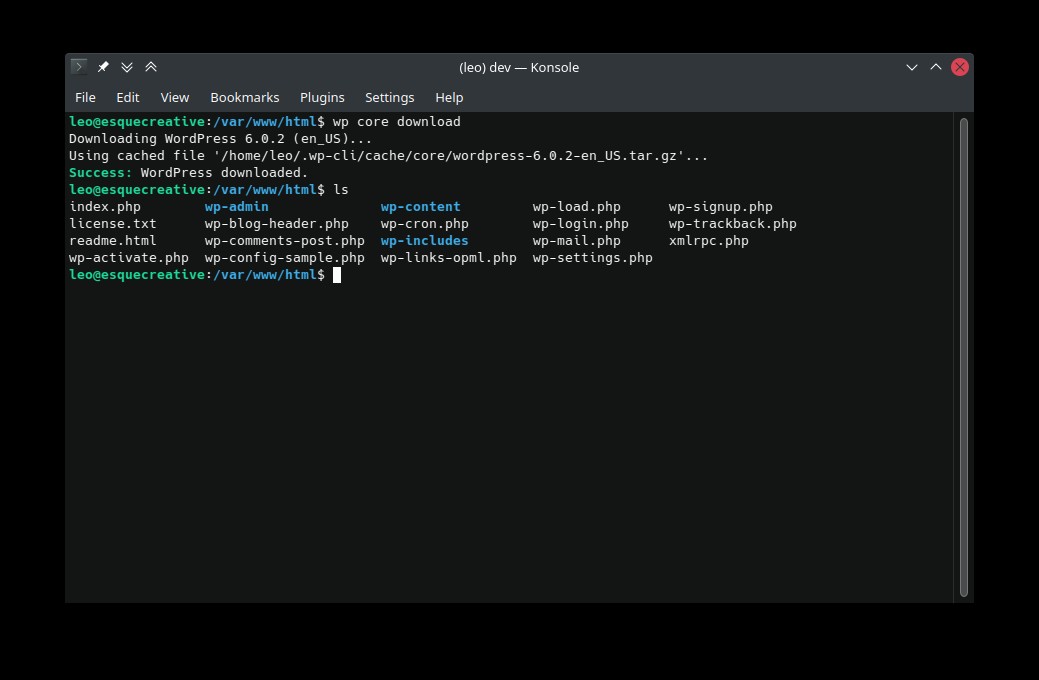The image size is (1039, 680).
Task: Click the Konsole session icon in the title bar
Action: tap(78, 66)
